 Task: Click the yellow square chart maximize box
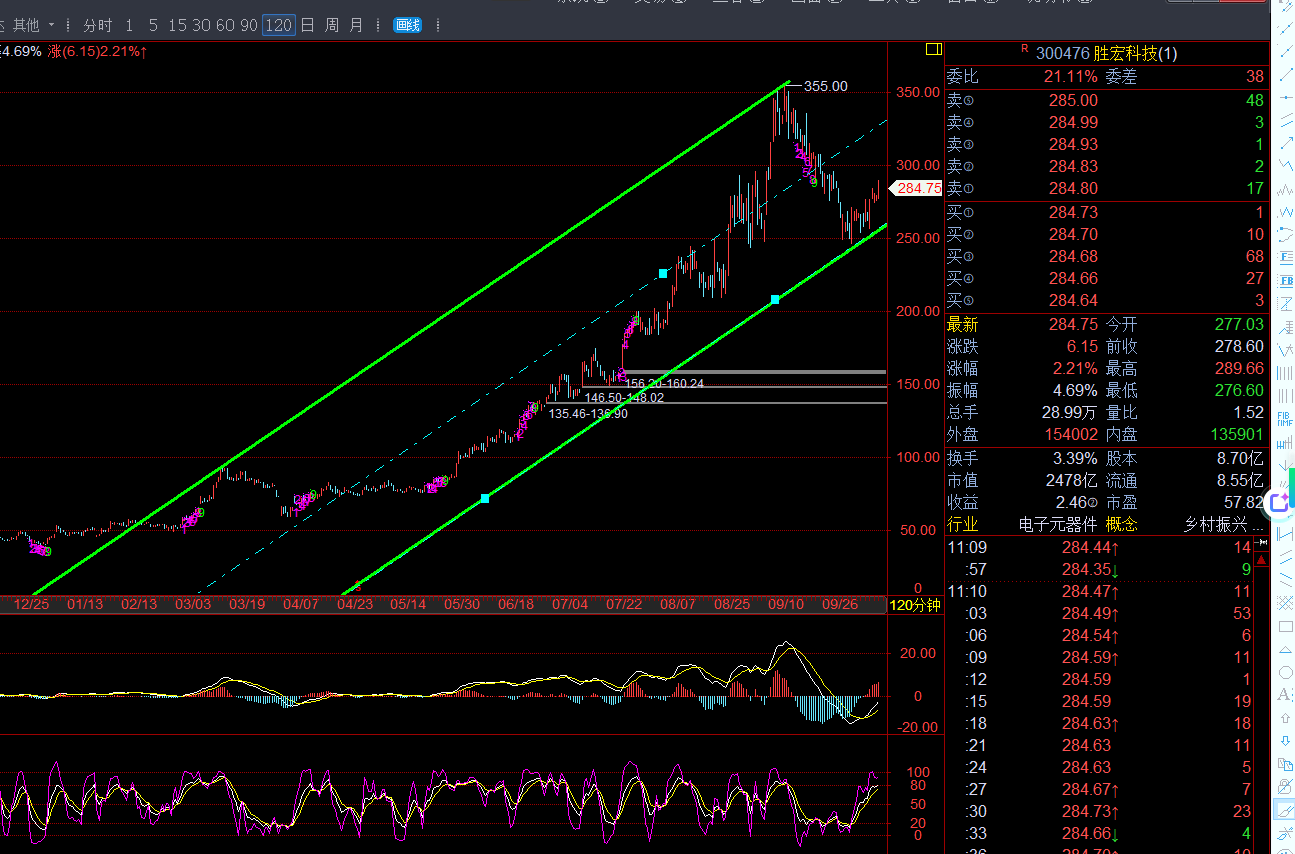(934, 49)
